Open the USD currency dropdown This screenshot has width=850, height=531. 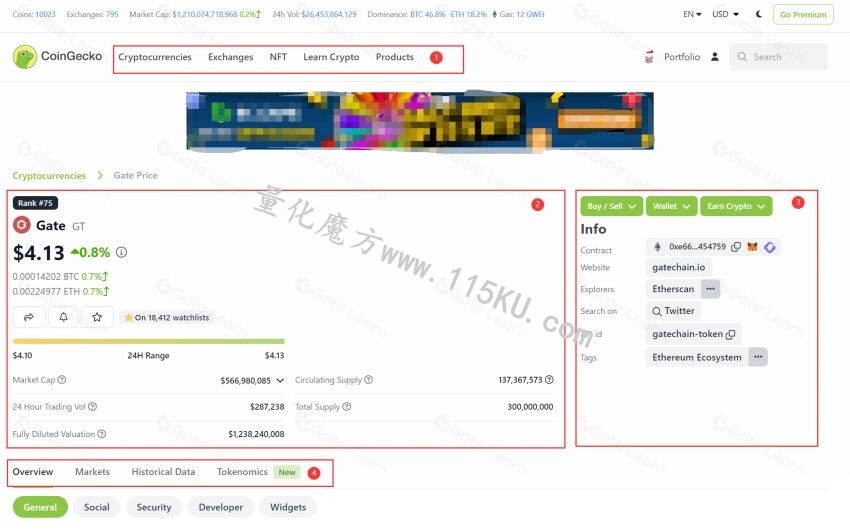(725, 14)
